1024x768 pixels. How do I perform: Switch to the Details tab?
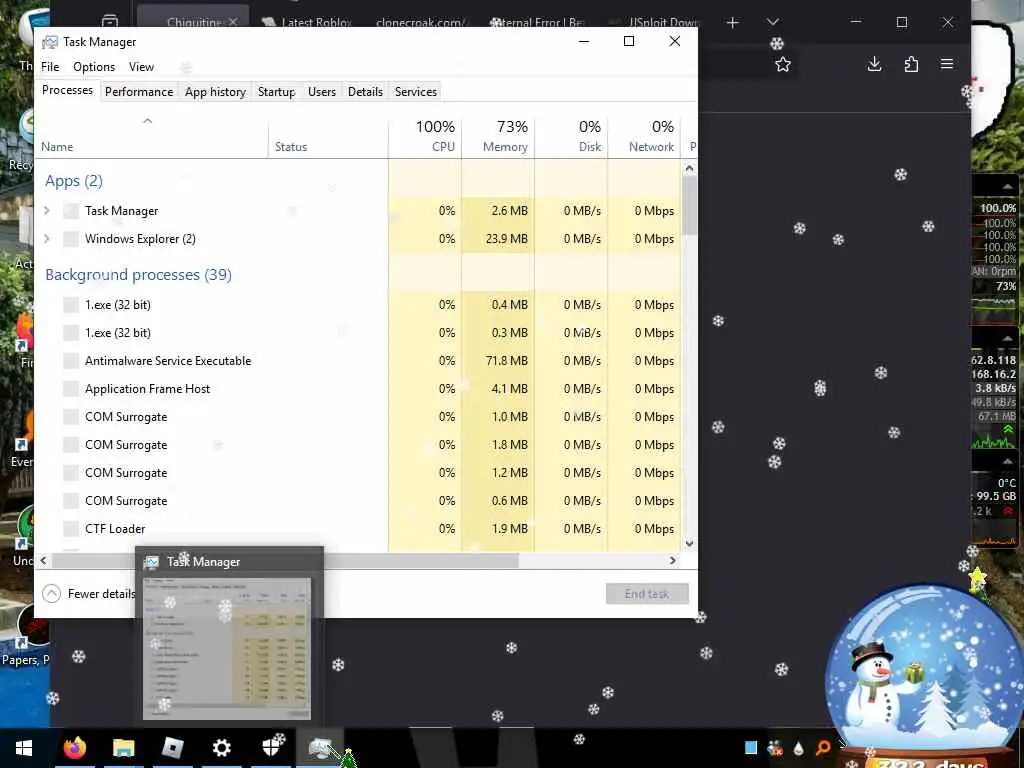coord(365,91)
